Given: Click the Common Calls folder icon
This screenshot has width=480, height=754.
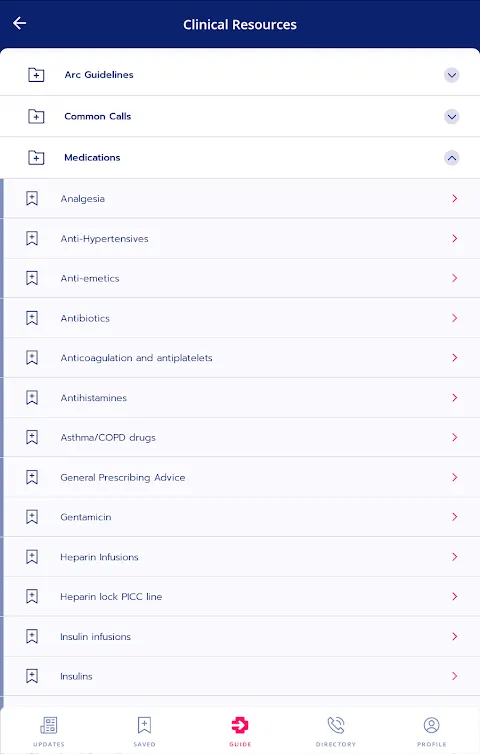Looking at the screenshot, I should 36,116.
